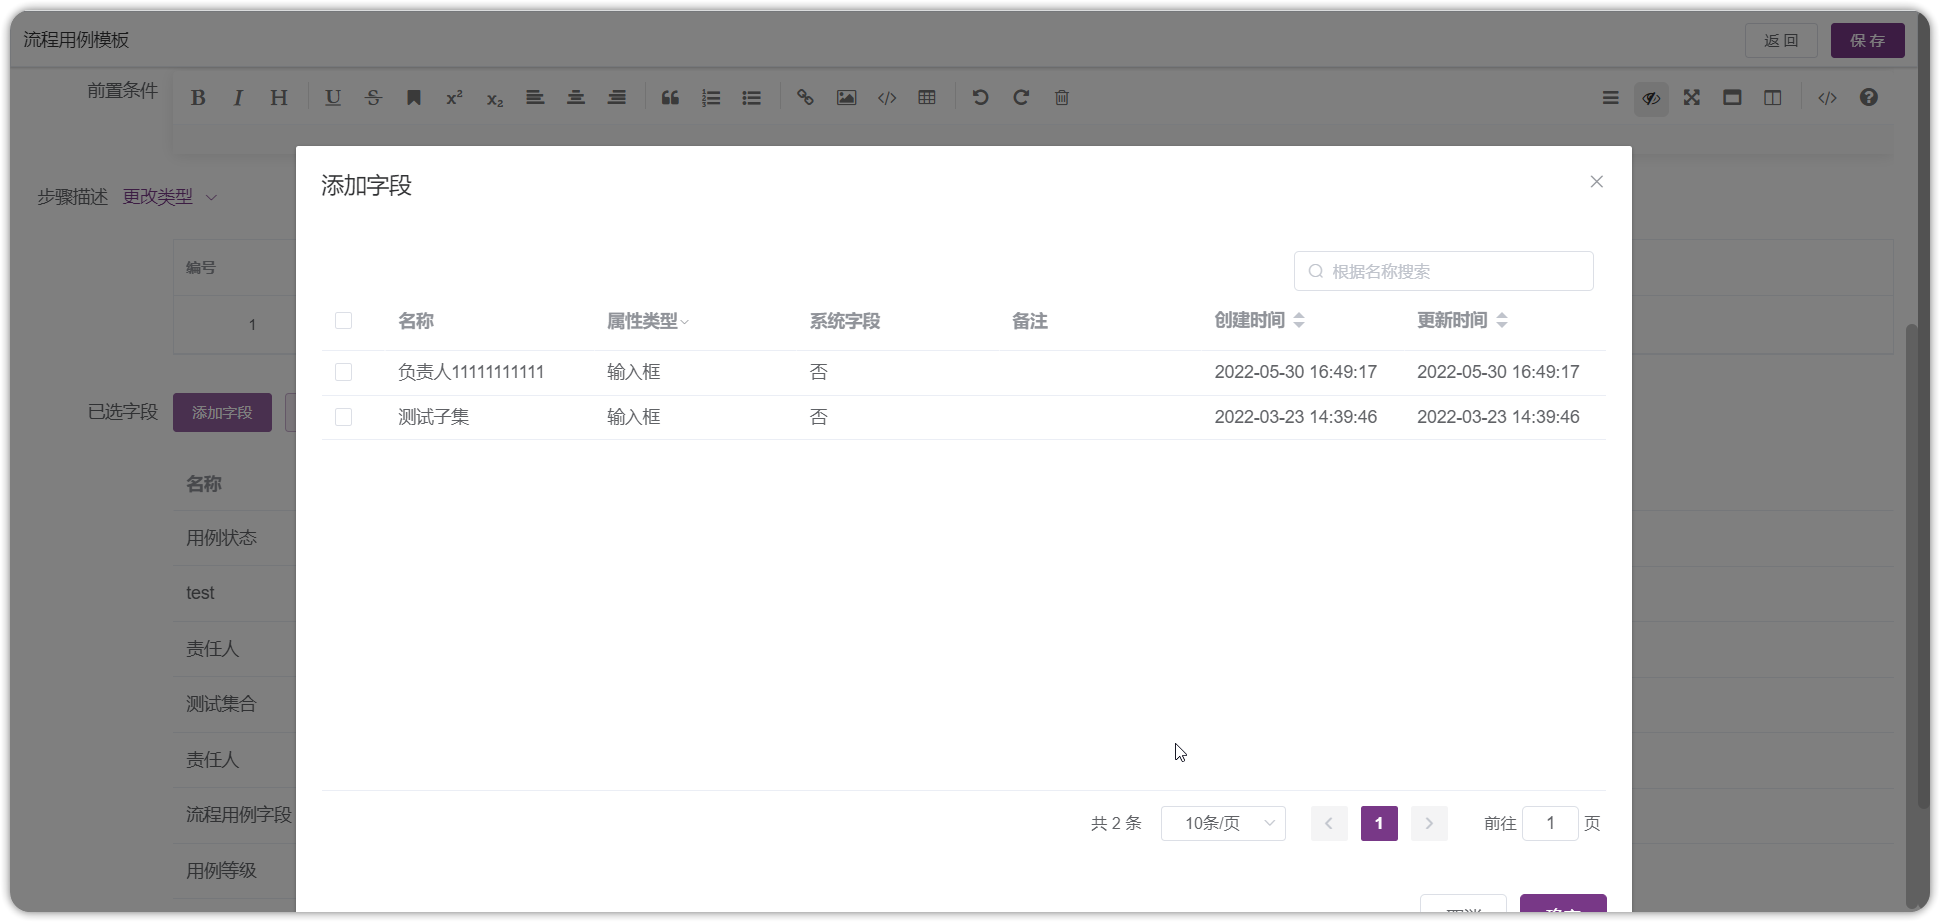Insert an unordered bullet list
The height and width of the screenshot is (922, 1940).
752,98
